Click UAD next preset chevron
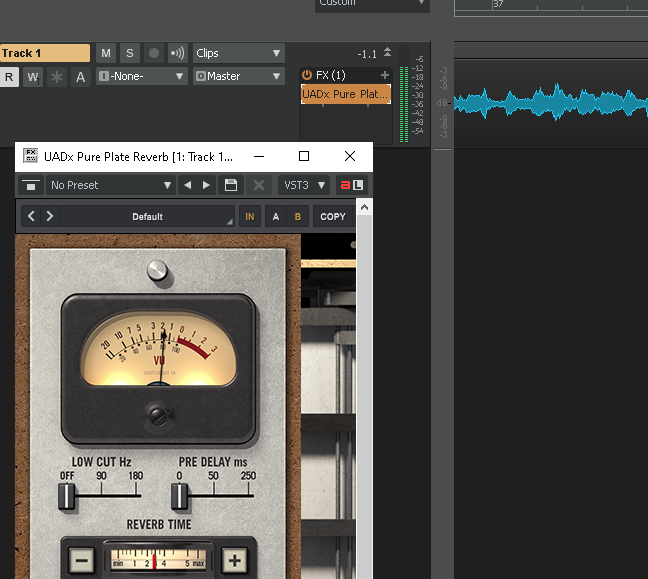The image size is (648, 579). (x=50, y=216)
